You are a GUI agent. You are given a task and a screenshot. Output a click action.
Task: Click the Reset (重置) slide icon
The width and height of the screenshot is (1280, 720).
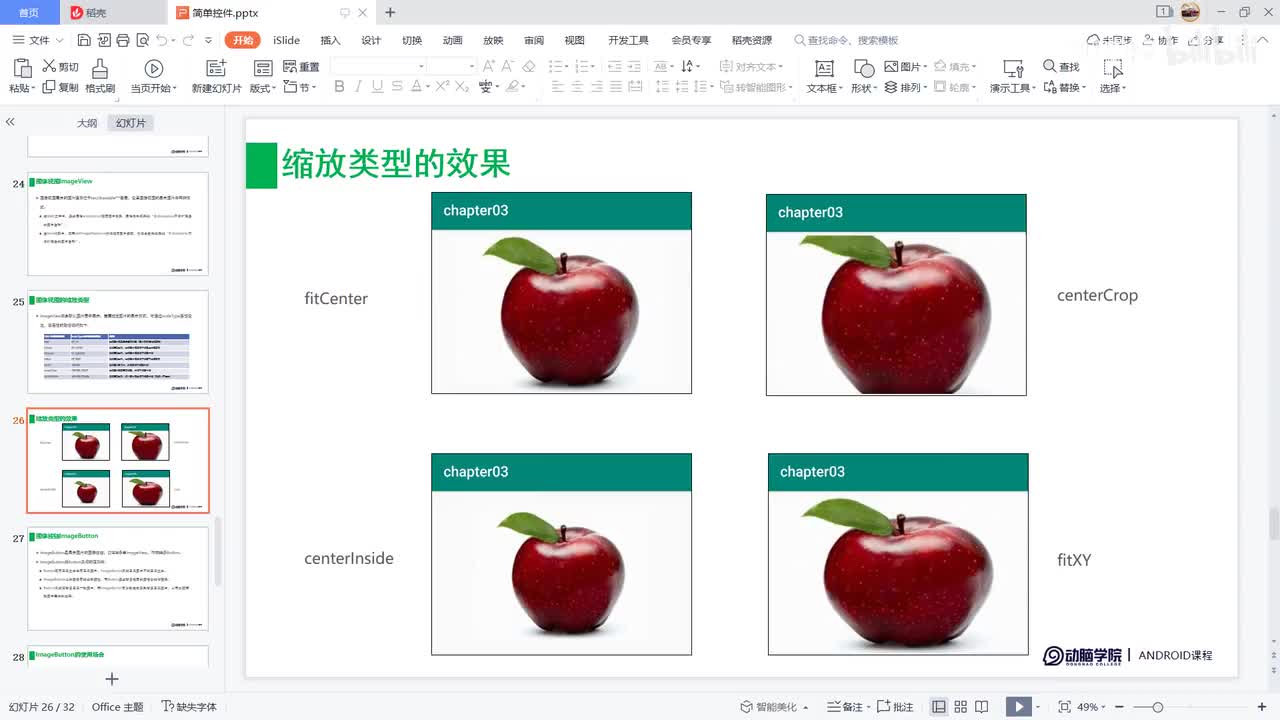tap(290, 66)
